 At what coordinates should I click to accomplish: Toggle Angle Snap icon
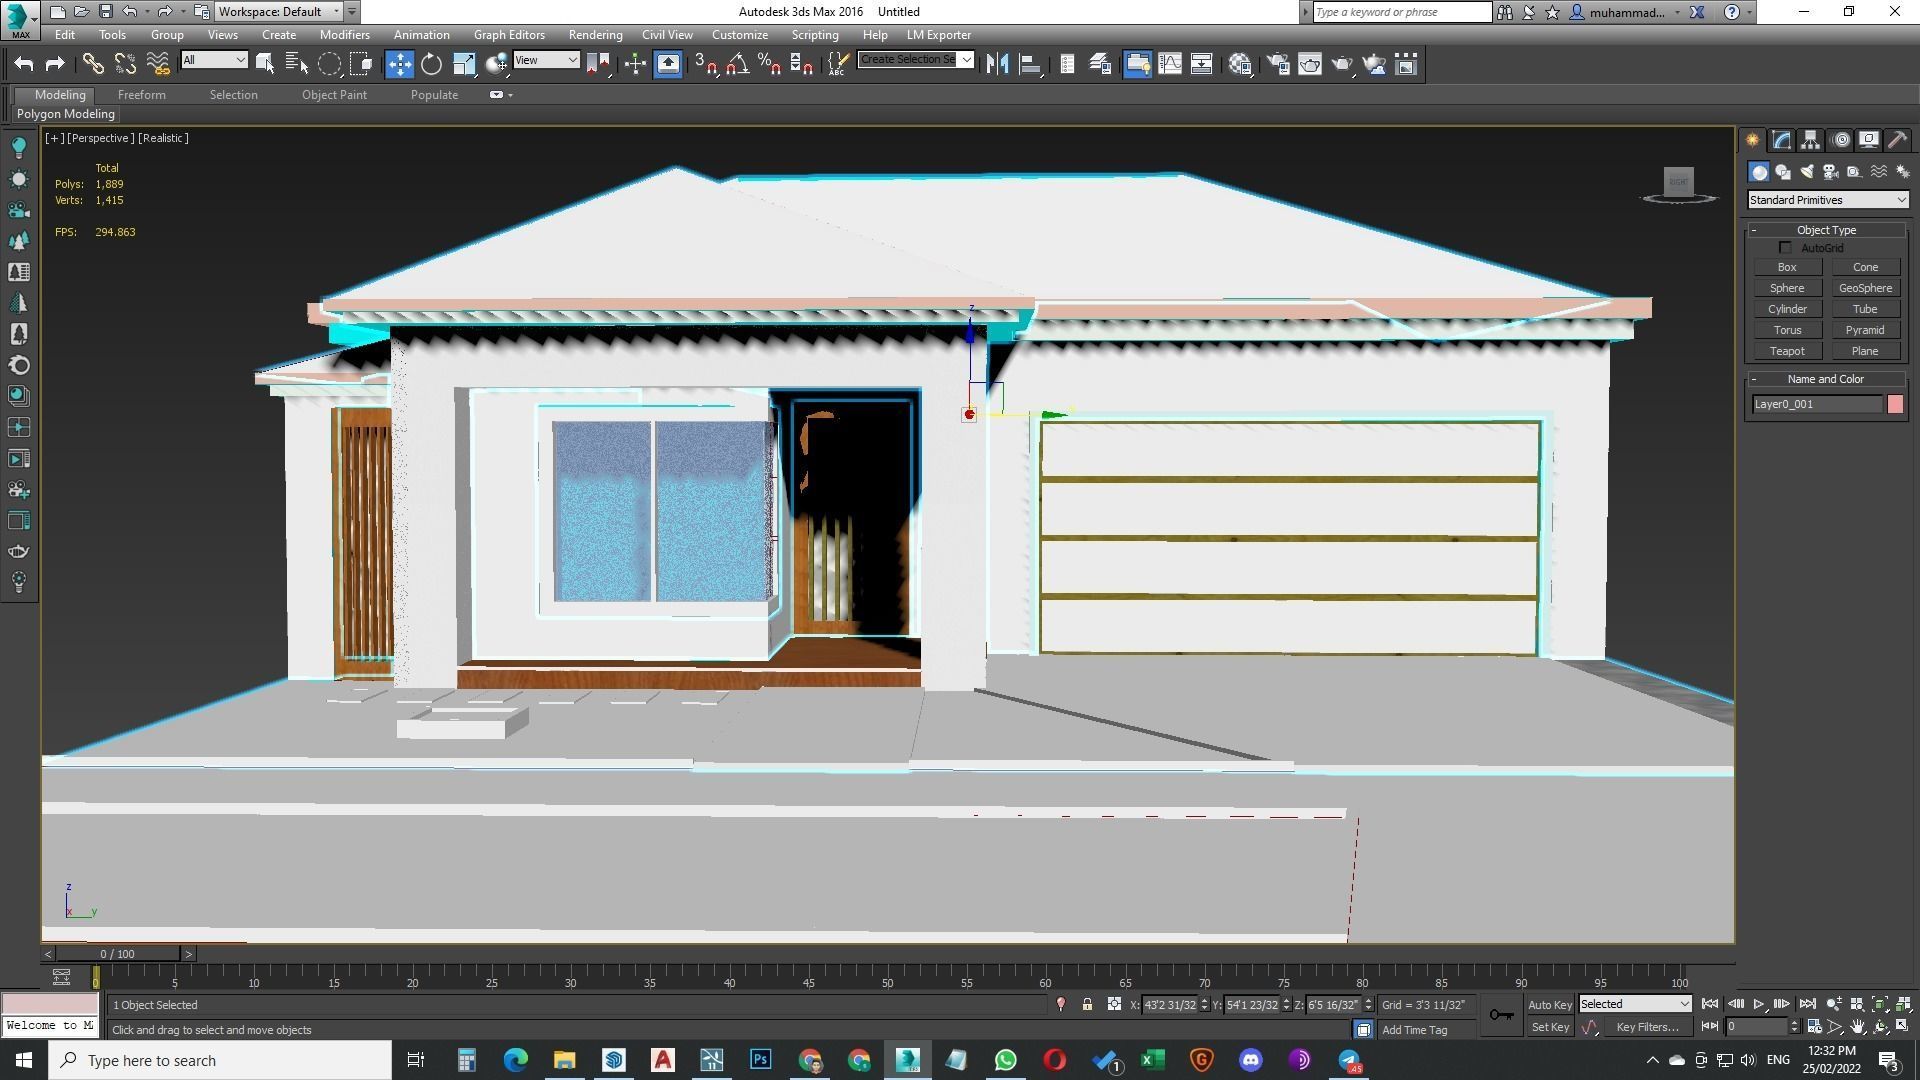tap(737, 64)
